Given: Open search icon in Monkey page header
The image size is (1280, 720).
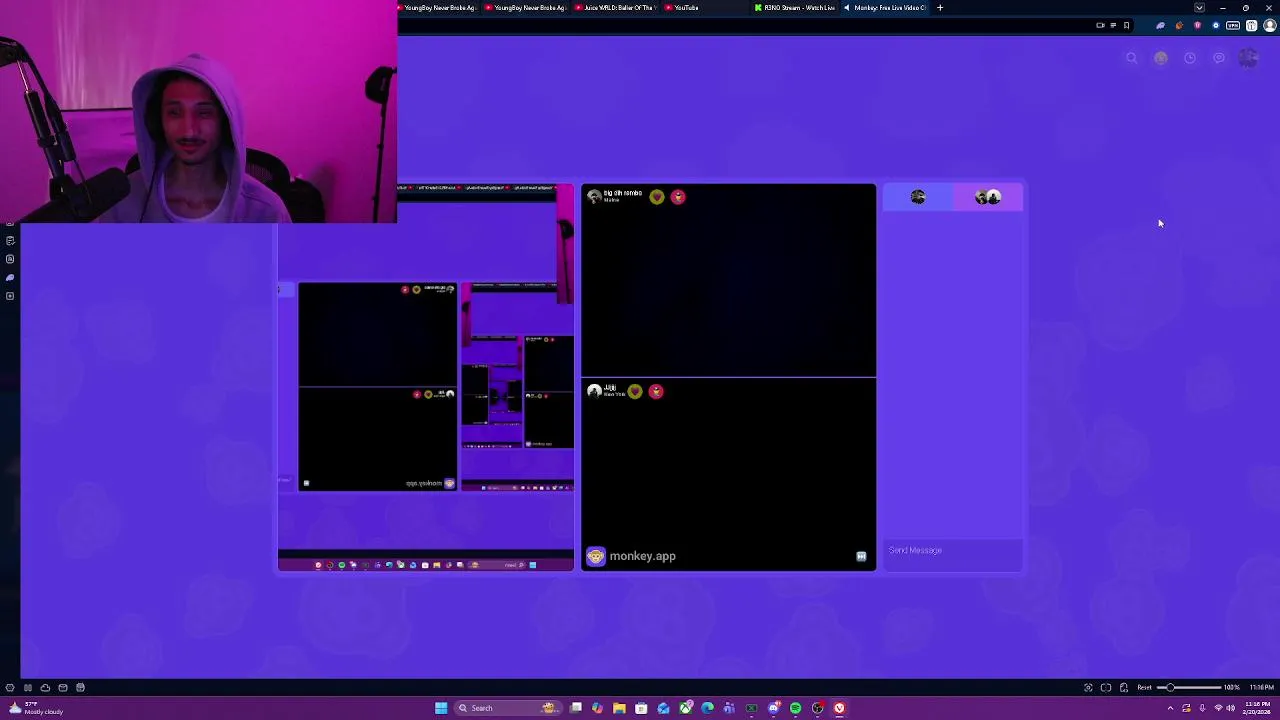Looking at the screenshot, I should (1132, 59).
